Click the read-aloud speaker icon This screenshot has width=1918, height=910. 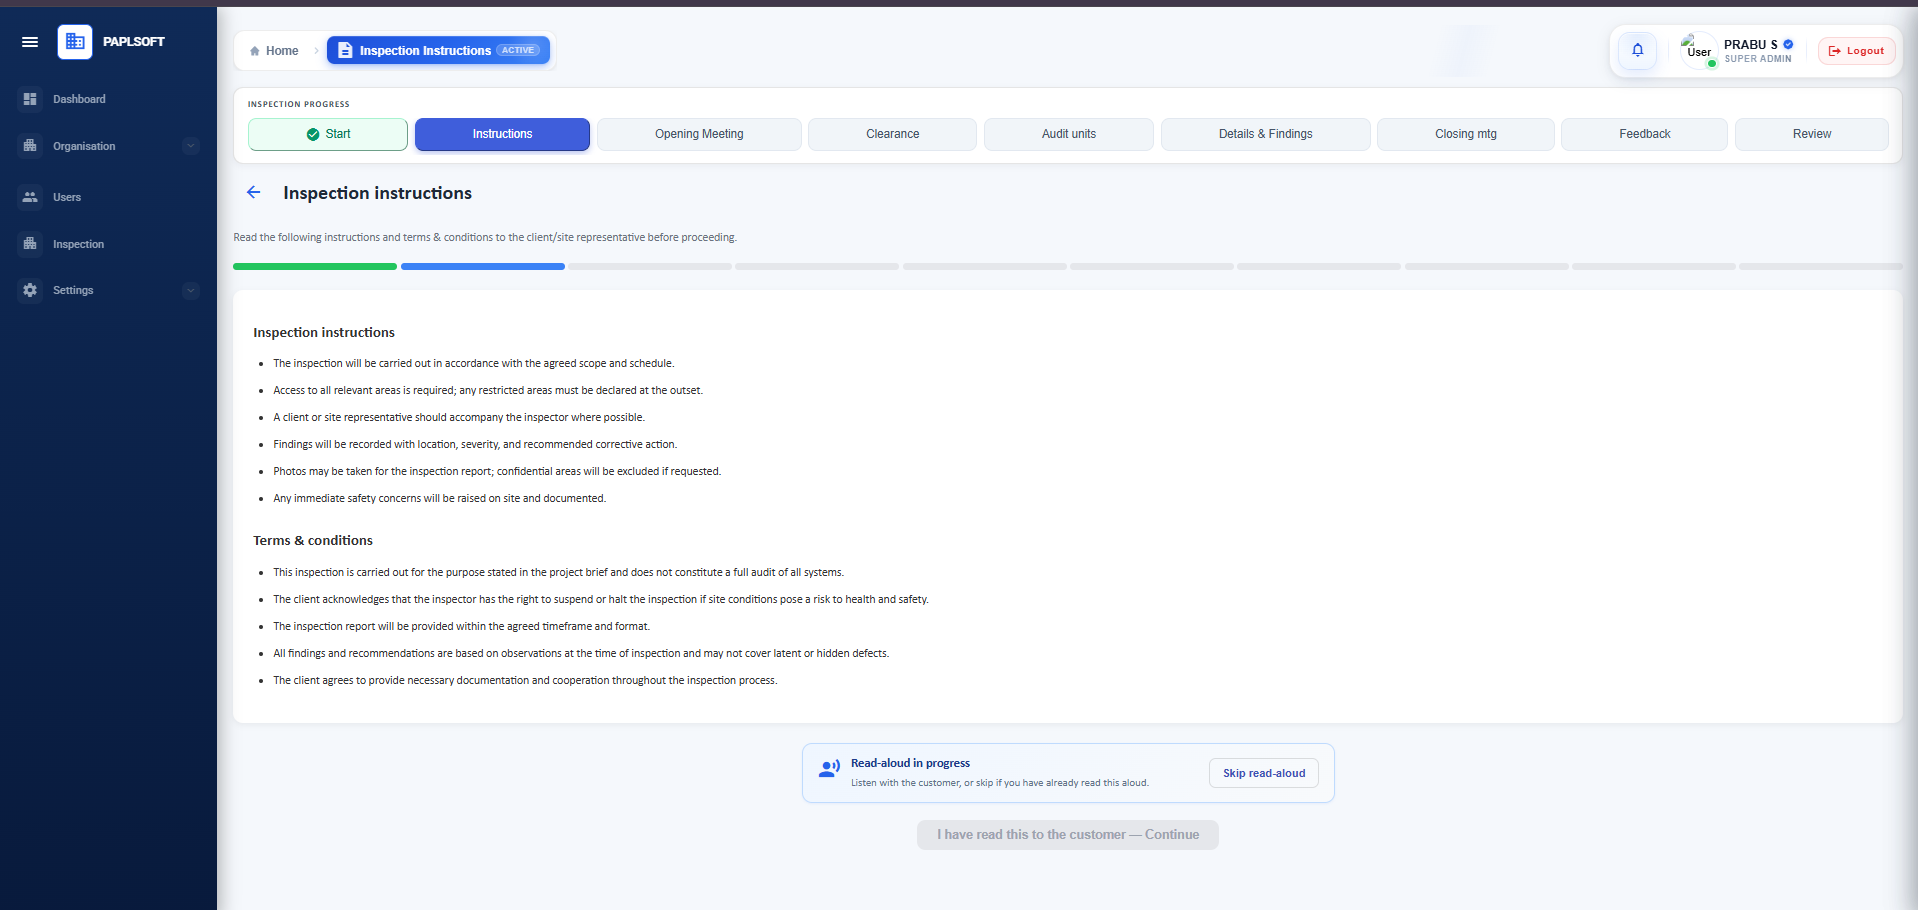point(829,768)
